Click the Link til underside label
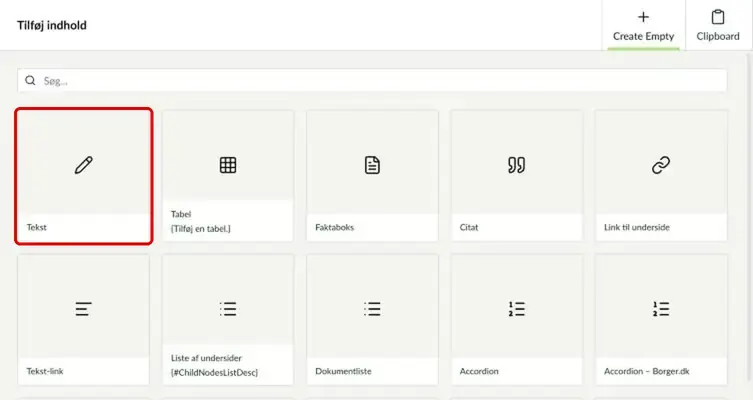The height and width of the screenshot is (400, 753). [637, 228]
